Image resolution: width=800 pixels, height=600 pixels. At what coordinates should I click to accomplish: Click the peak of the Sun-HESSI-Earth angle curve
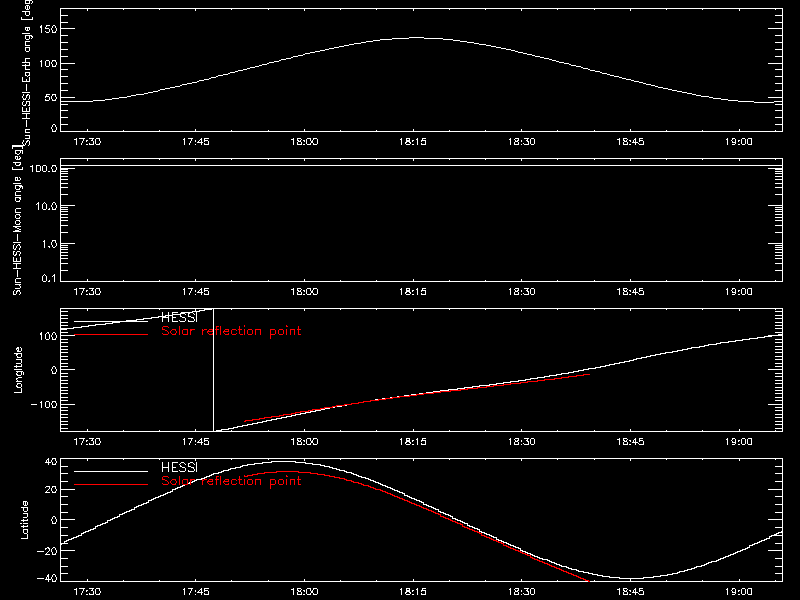pos(416,38)
